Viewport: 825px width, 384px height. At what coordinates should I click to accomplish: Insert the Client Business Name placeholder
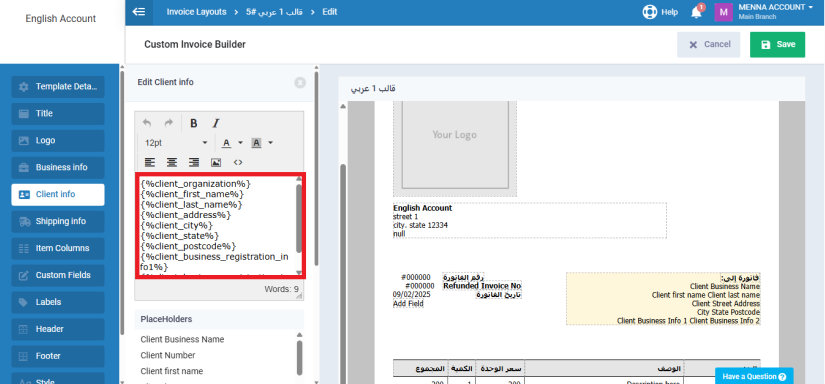point(182,339)
